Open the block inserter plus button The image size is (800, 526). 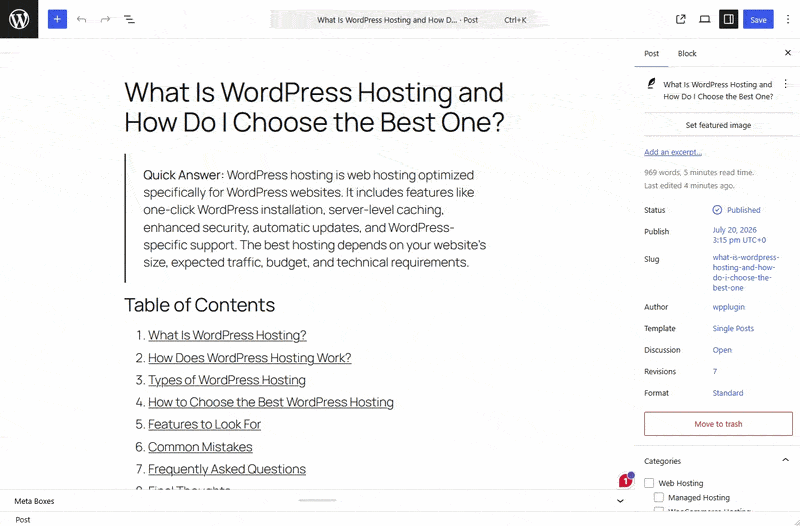tap(58, 19)
